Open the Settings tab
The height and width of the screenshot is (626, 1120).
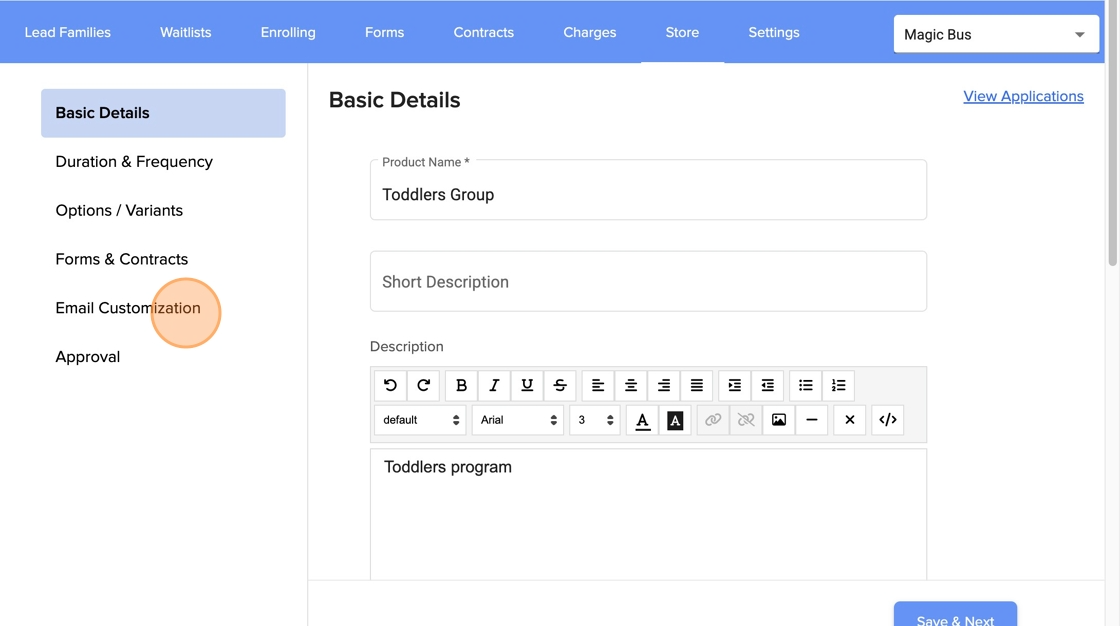774,32
